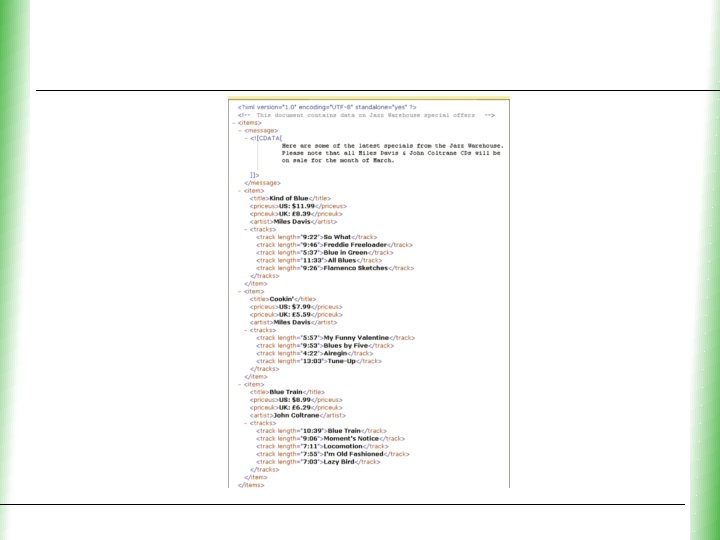
Task: Collapse the root items node
Action: 234,123
